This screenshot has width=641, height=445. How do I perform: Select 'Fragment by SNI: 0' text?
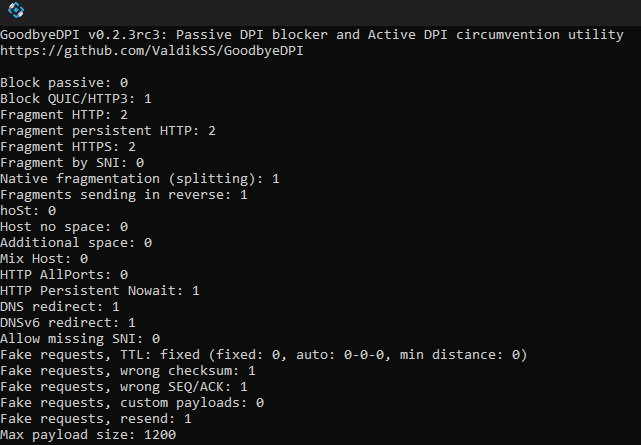[x=72, y=163]
